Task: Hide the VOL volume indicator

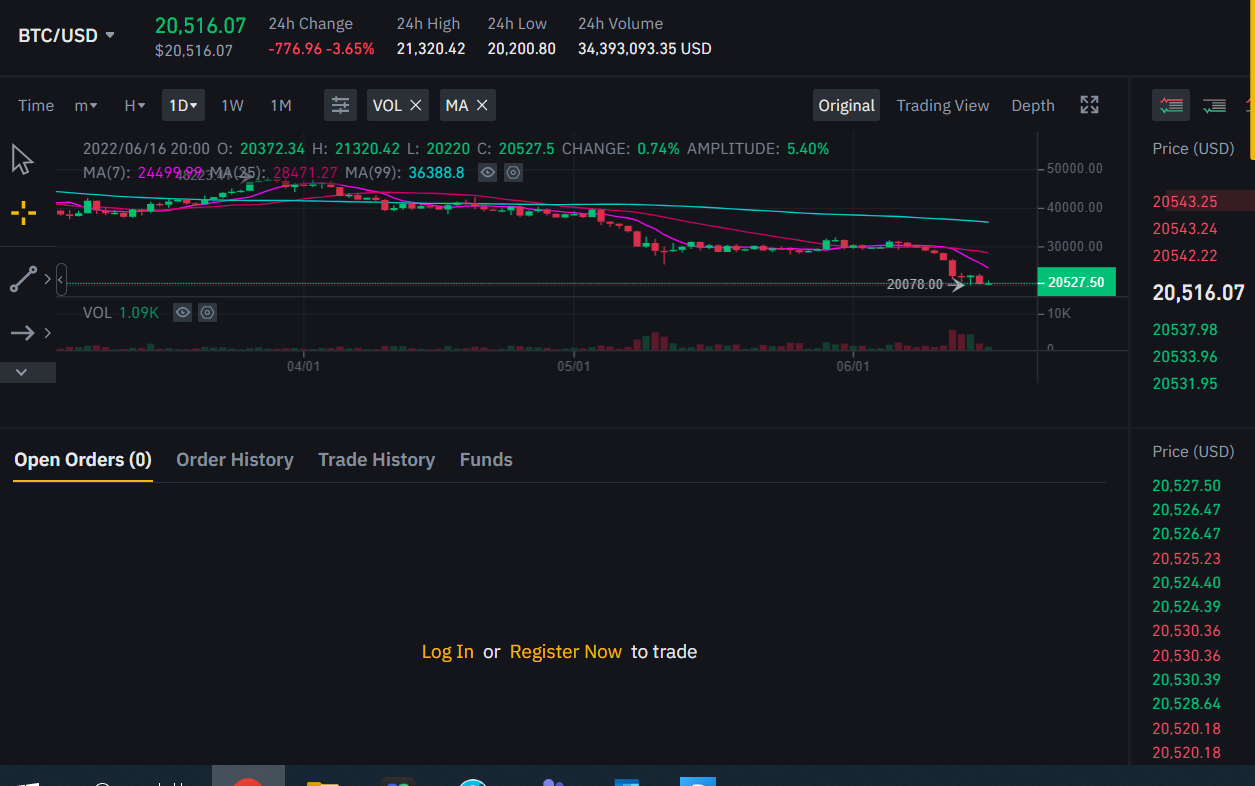Action: [182, 312]
